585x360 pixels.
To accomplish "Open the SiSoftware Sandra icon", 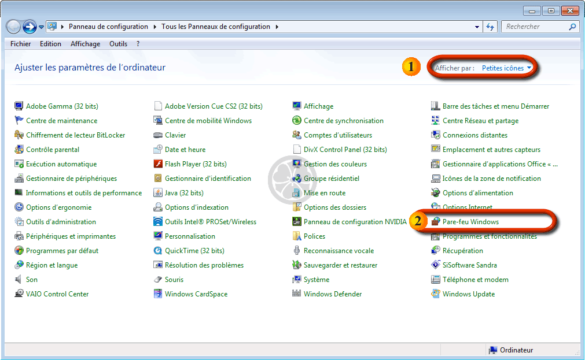I will pyautogui.click(x=435, y=265).
